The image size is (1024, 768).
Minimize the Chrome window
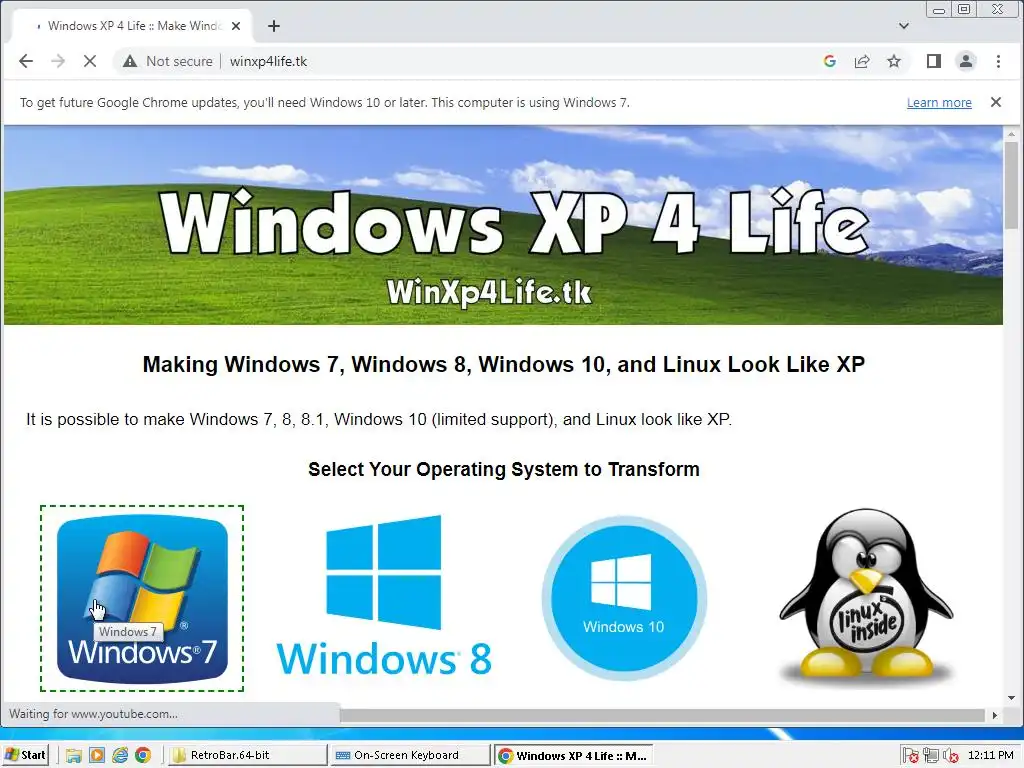[938, 10]
